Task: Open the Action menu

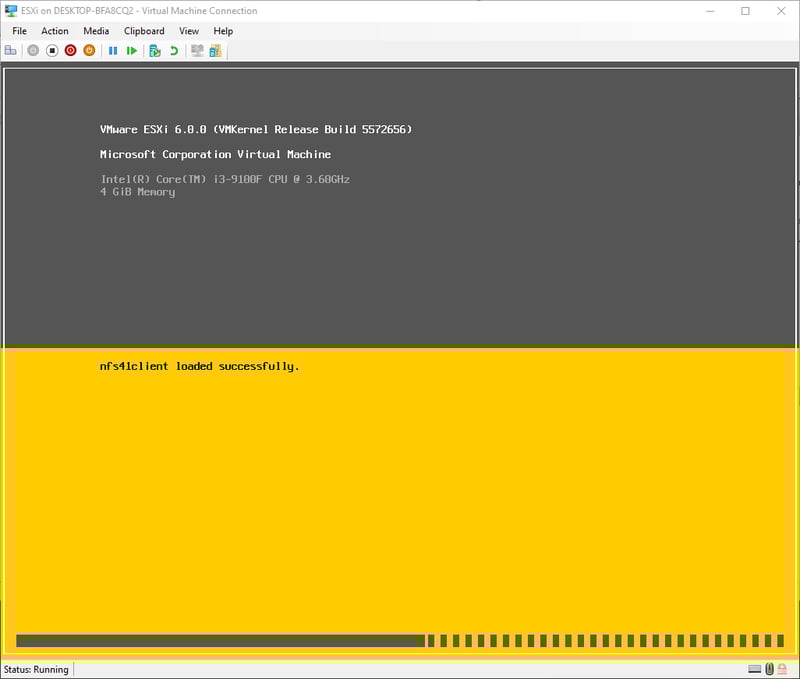Action: tap(55, 31)
